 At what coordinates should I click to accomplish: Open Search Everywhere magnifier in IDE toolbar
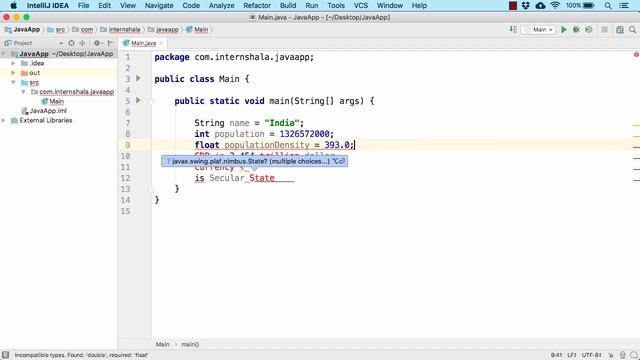pos(632,29)
